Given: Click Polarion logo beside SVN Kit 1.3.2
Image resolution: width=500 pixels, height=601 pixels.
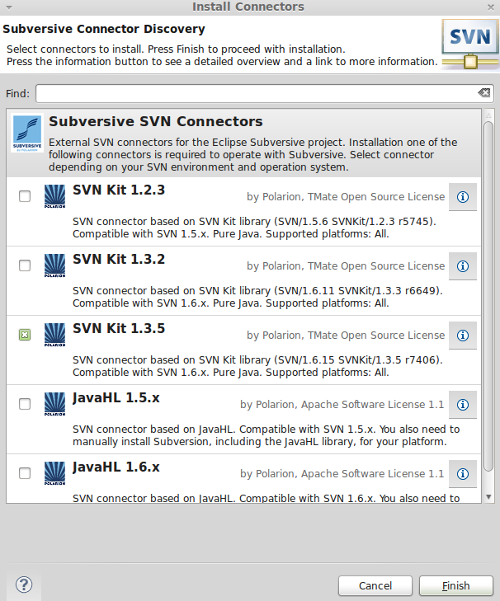Looking at the screenshot, I should click(54, 266).
